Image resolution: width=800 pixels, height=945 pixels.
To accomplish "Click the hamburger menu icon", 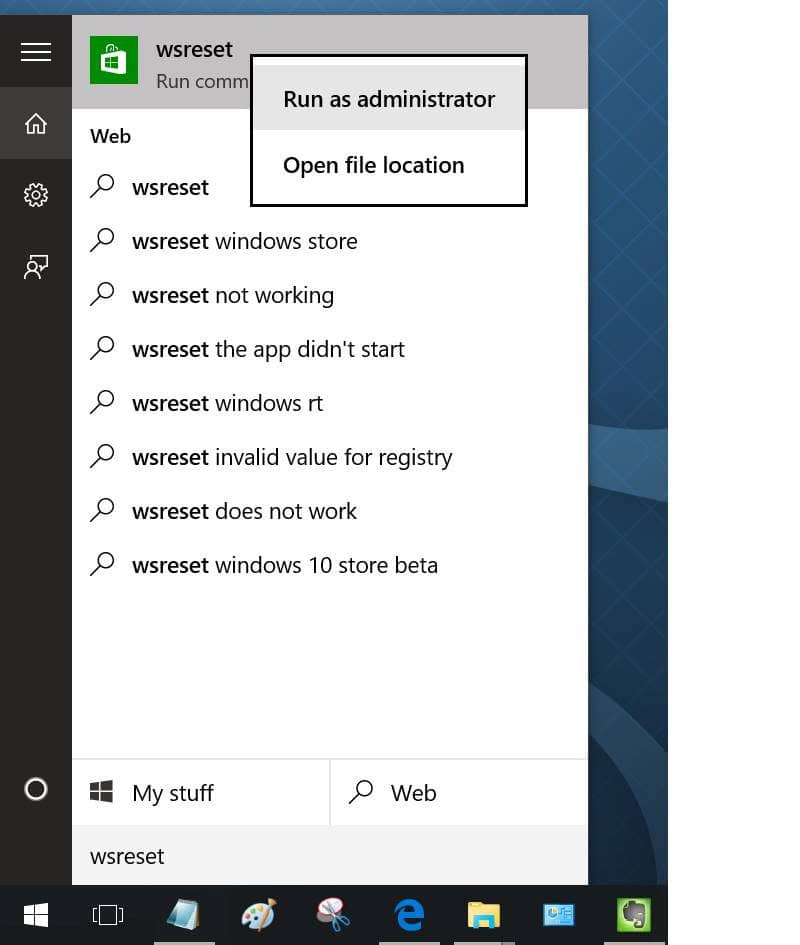I will pos(36,51).
